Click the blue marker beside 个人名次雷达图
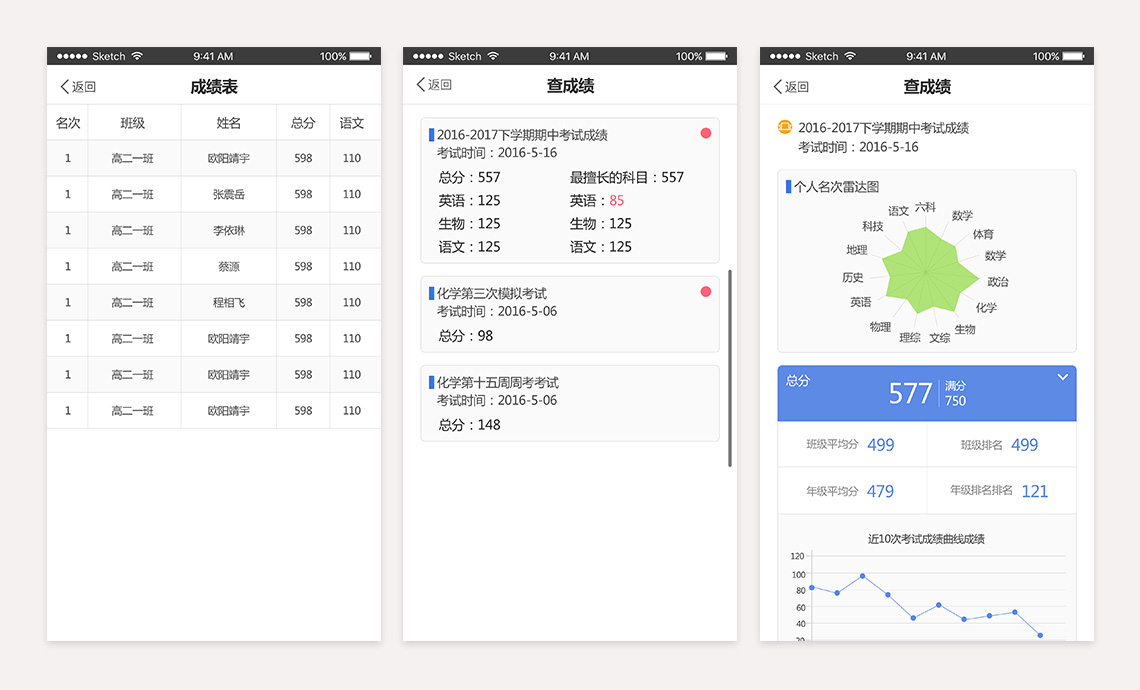Viewport: 1140px width, 690px height. [788, 186]
